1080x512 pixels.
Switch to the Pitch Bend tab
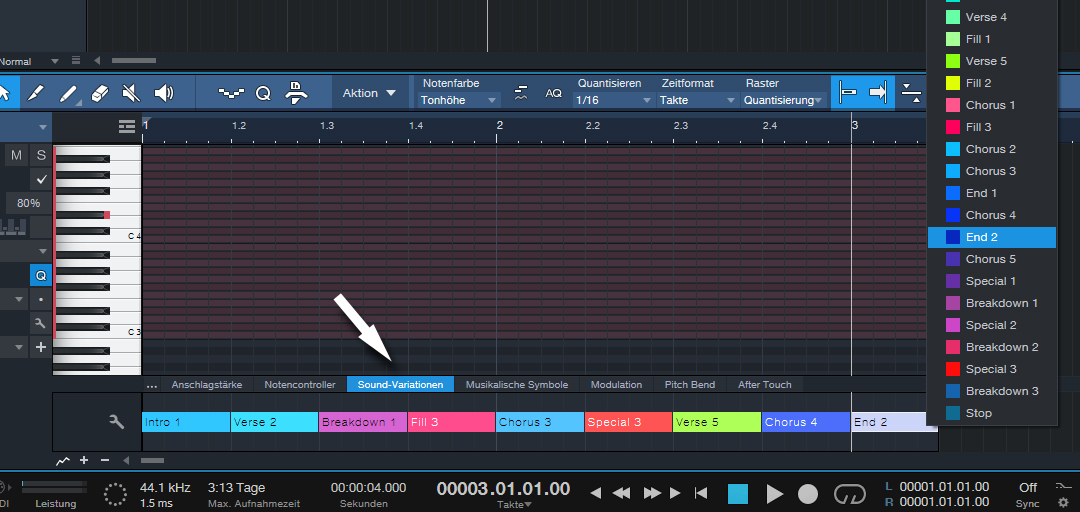(690, 384)
